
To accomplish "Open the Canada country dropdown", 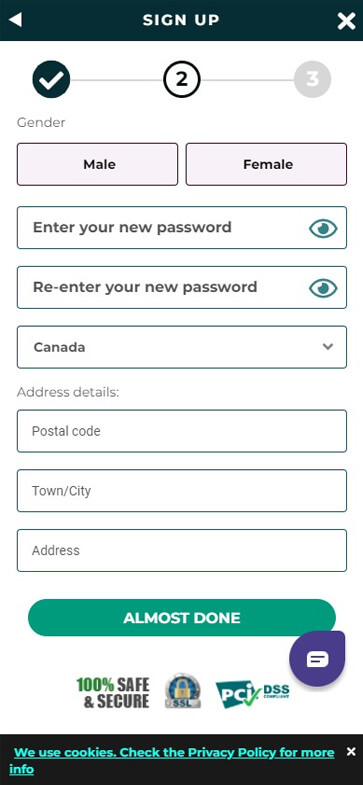I will tap(182, 347).
